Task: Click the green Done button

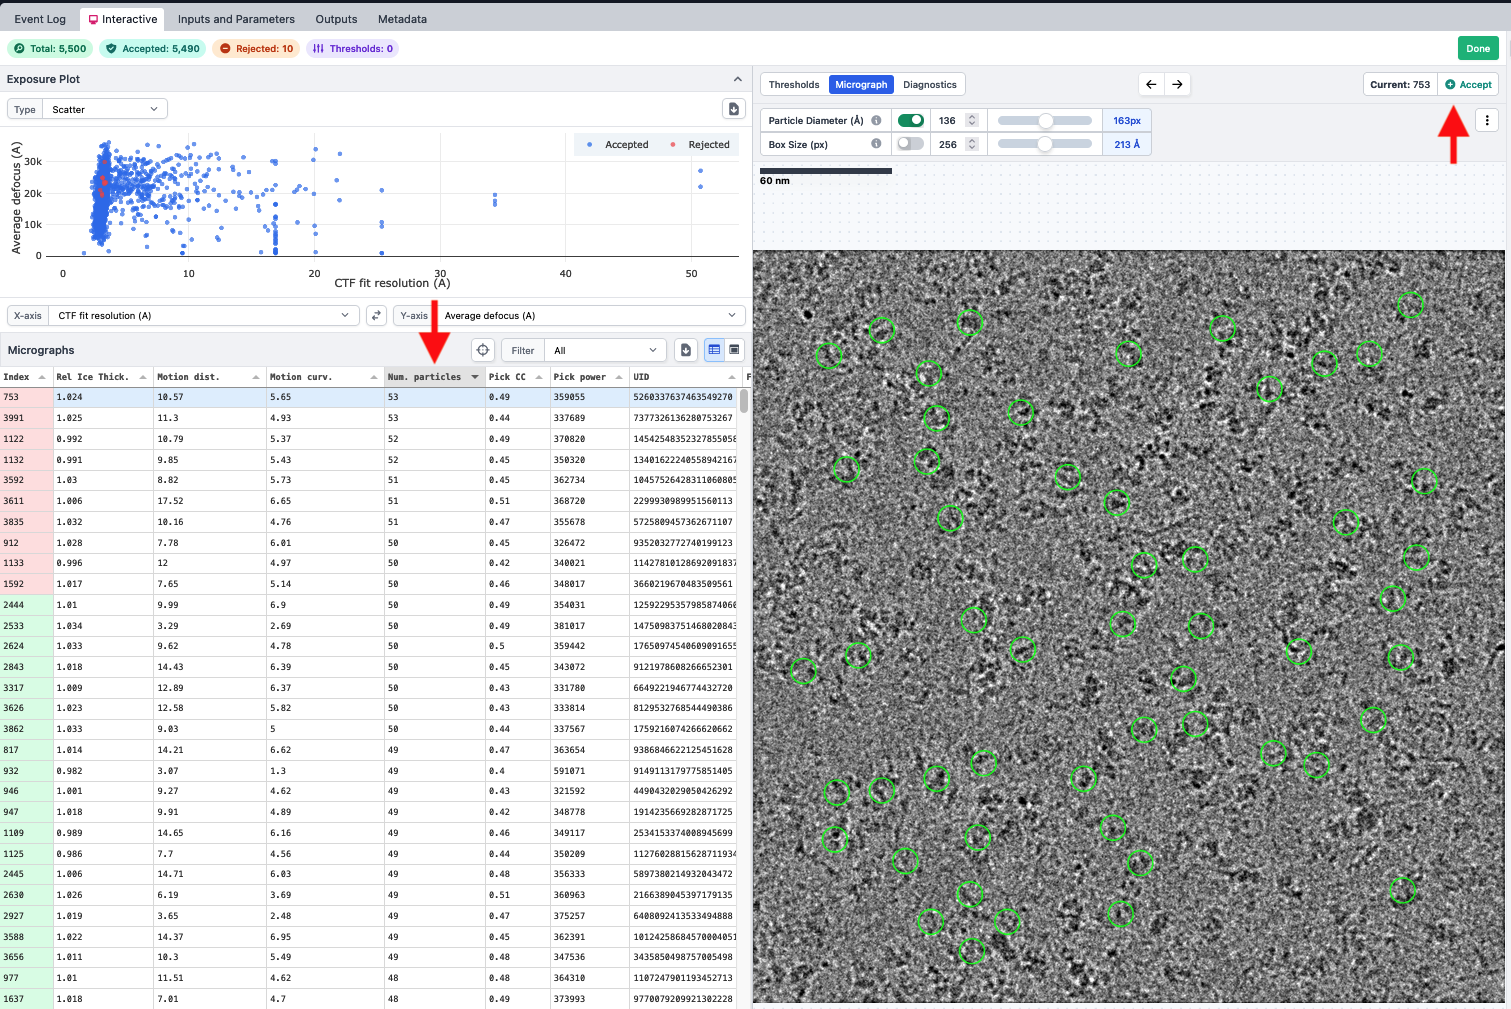Action: [1478, 48]
